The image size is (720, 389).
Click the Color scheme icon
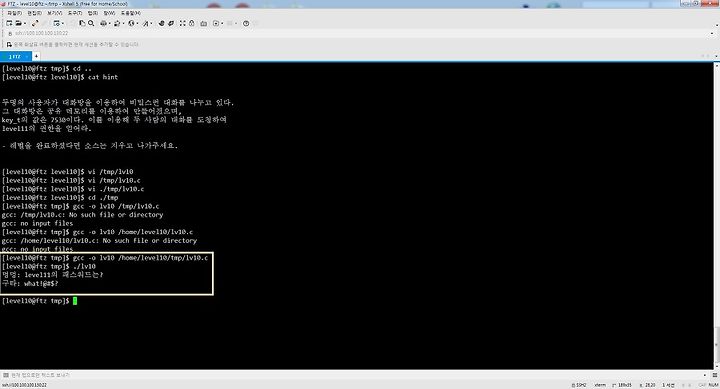point(117,23)
